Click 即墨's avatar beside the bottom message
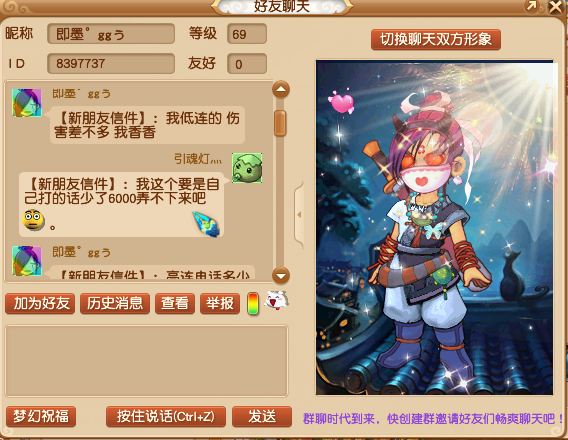 (x=27, y=261)
